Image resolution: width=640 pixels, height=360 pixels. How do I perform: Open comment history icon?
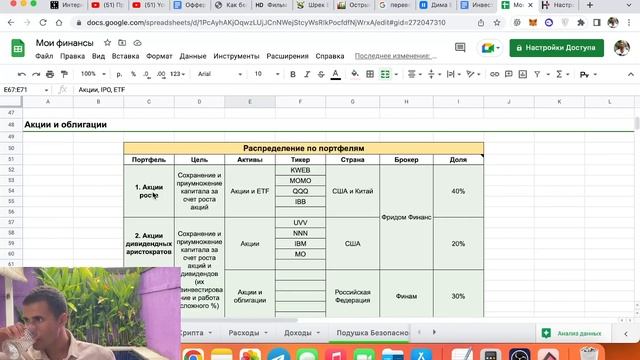pos(460,48)
